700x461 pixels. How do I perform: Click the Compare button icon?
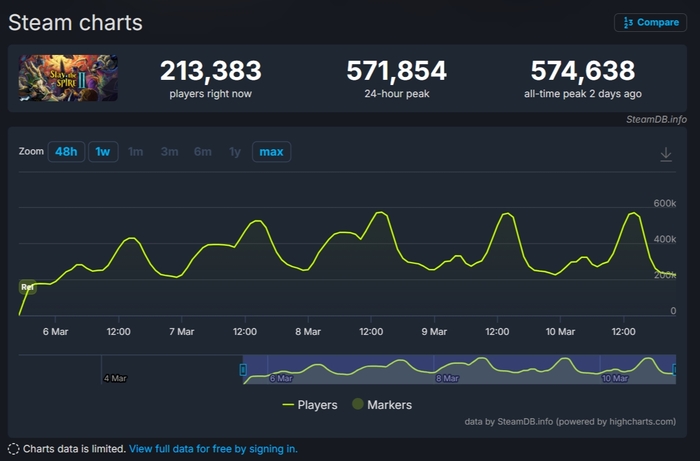click(x=625, y=23)
